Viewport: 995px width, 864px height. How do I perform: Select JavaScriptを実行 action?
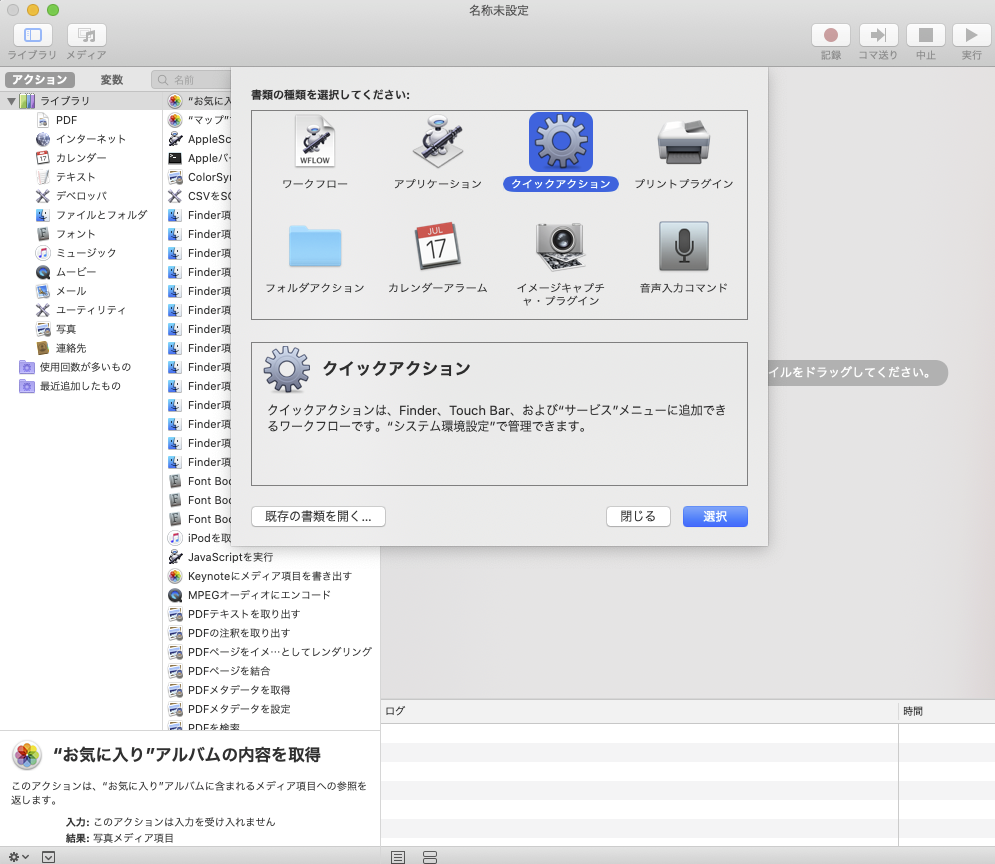click(x=230, y=557)
